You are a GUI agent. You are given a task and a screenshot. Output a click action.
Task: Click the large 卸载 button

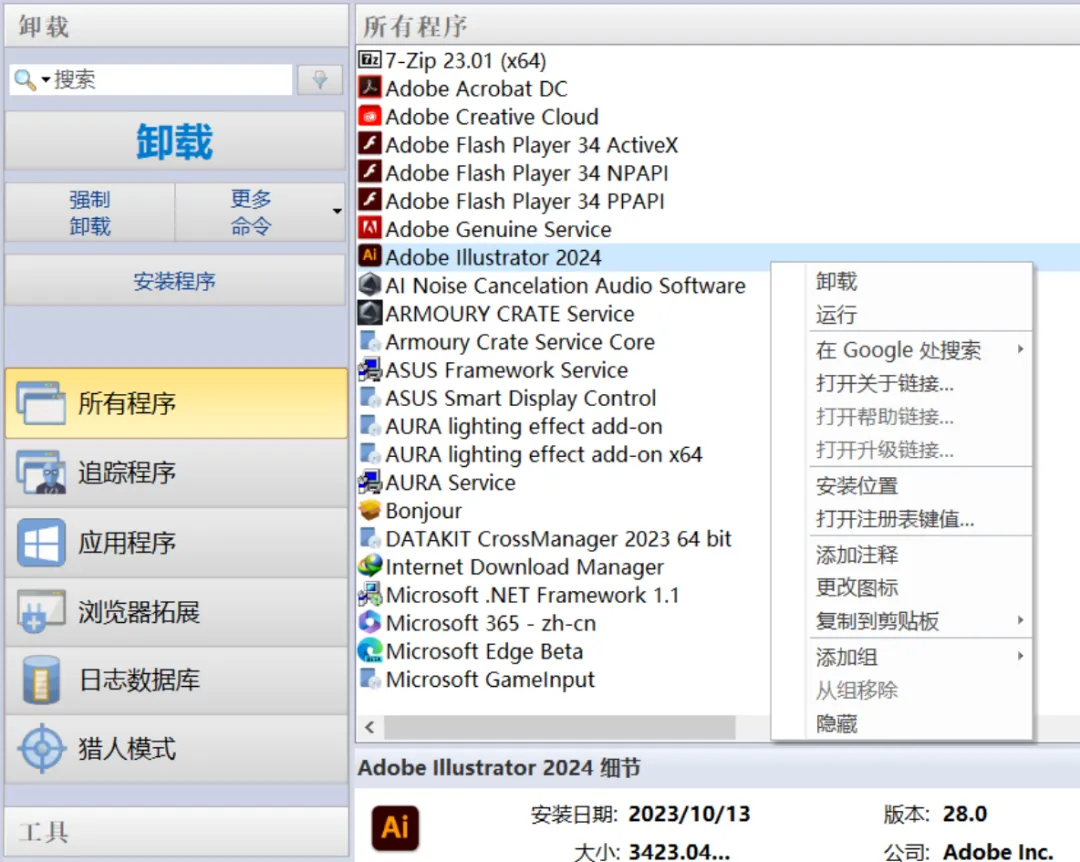click(175, 141)
